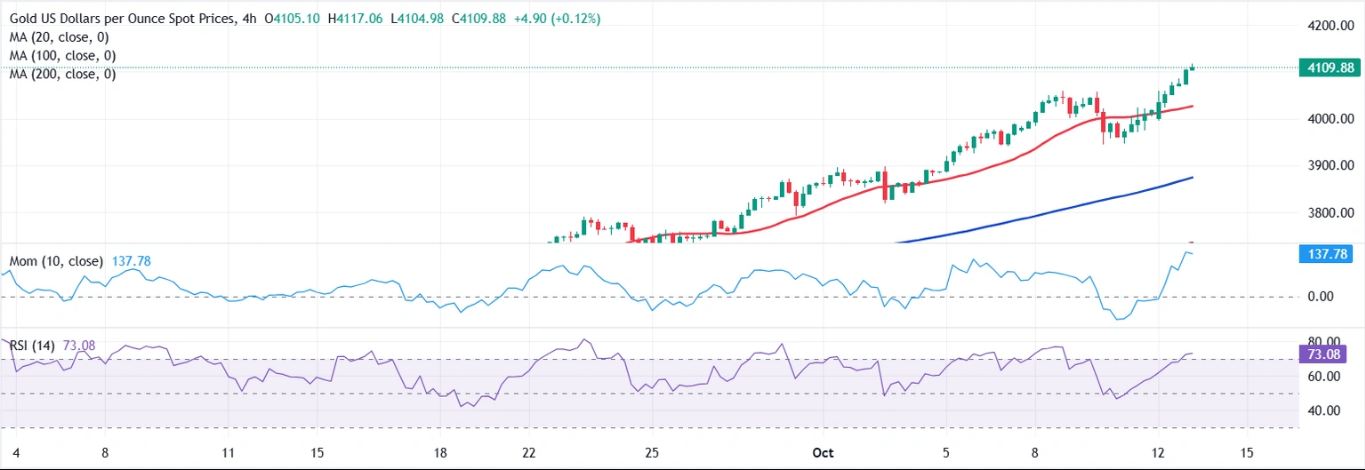The height and width of the screenshot is (470, 1365).
Task: Click the 18 date marker on time axis
Action: [438, 453]
